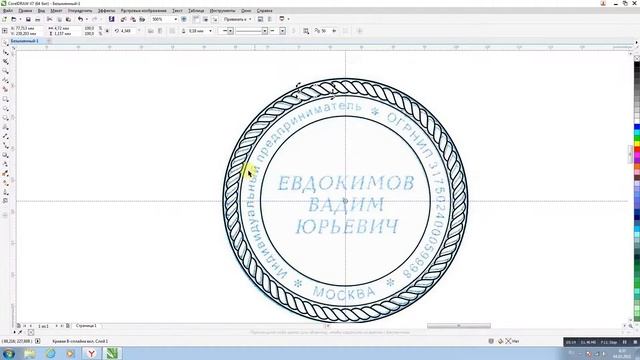Click the Import icon
The width and height of the screenshot is (640, 360).
[x=123, y=19]
